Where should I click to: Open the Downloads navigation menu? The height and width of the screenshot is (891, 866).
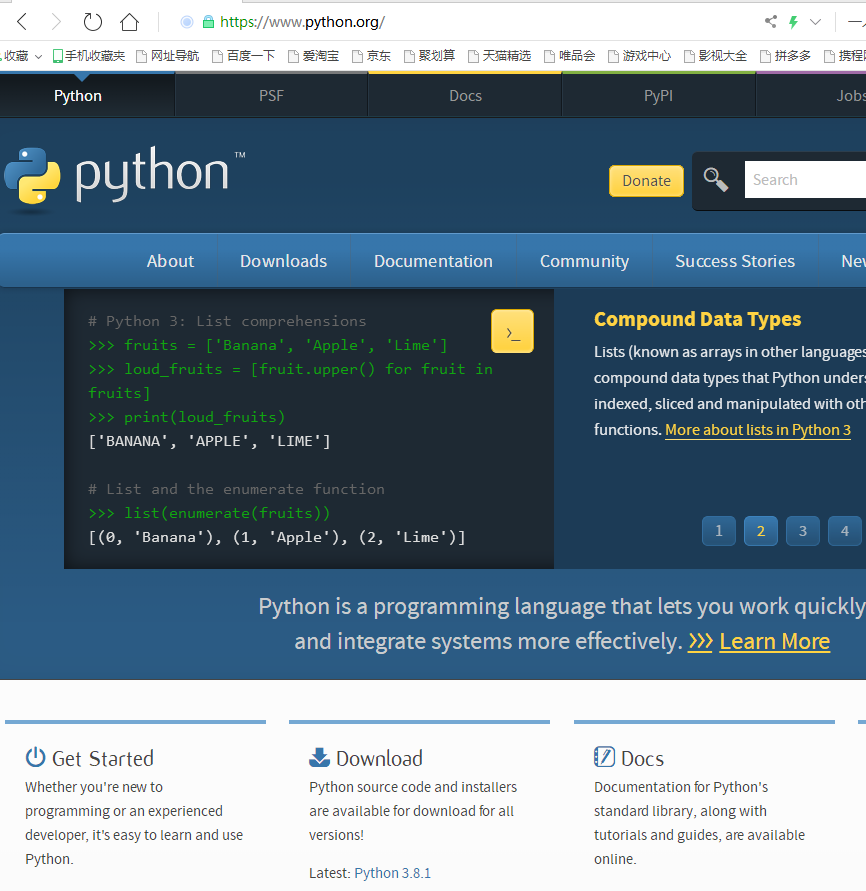(x=284, y=261)
